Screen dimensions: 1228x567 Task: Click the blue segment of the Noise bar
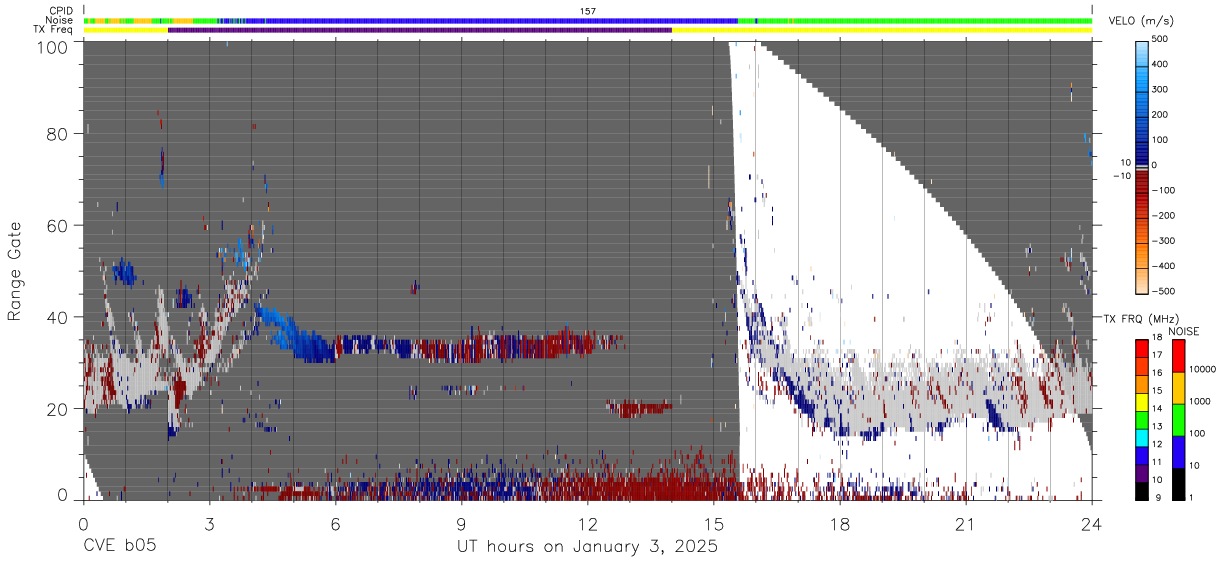(x=490, y=20)
